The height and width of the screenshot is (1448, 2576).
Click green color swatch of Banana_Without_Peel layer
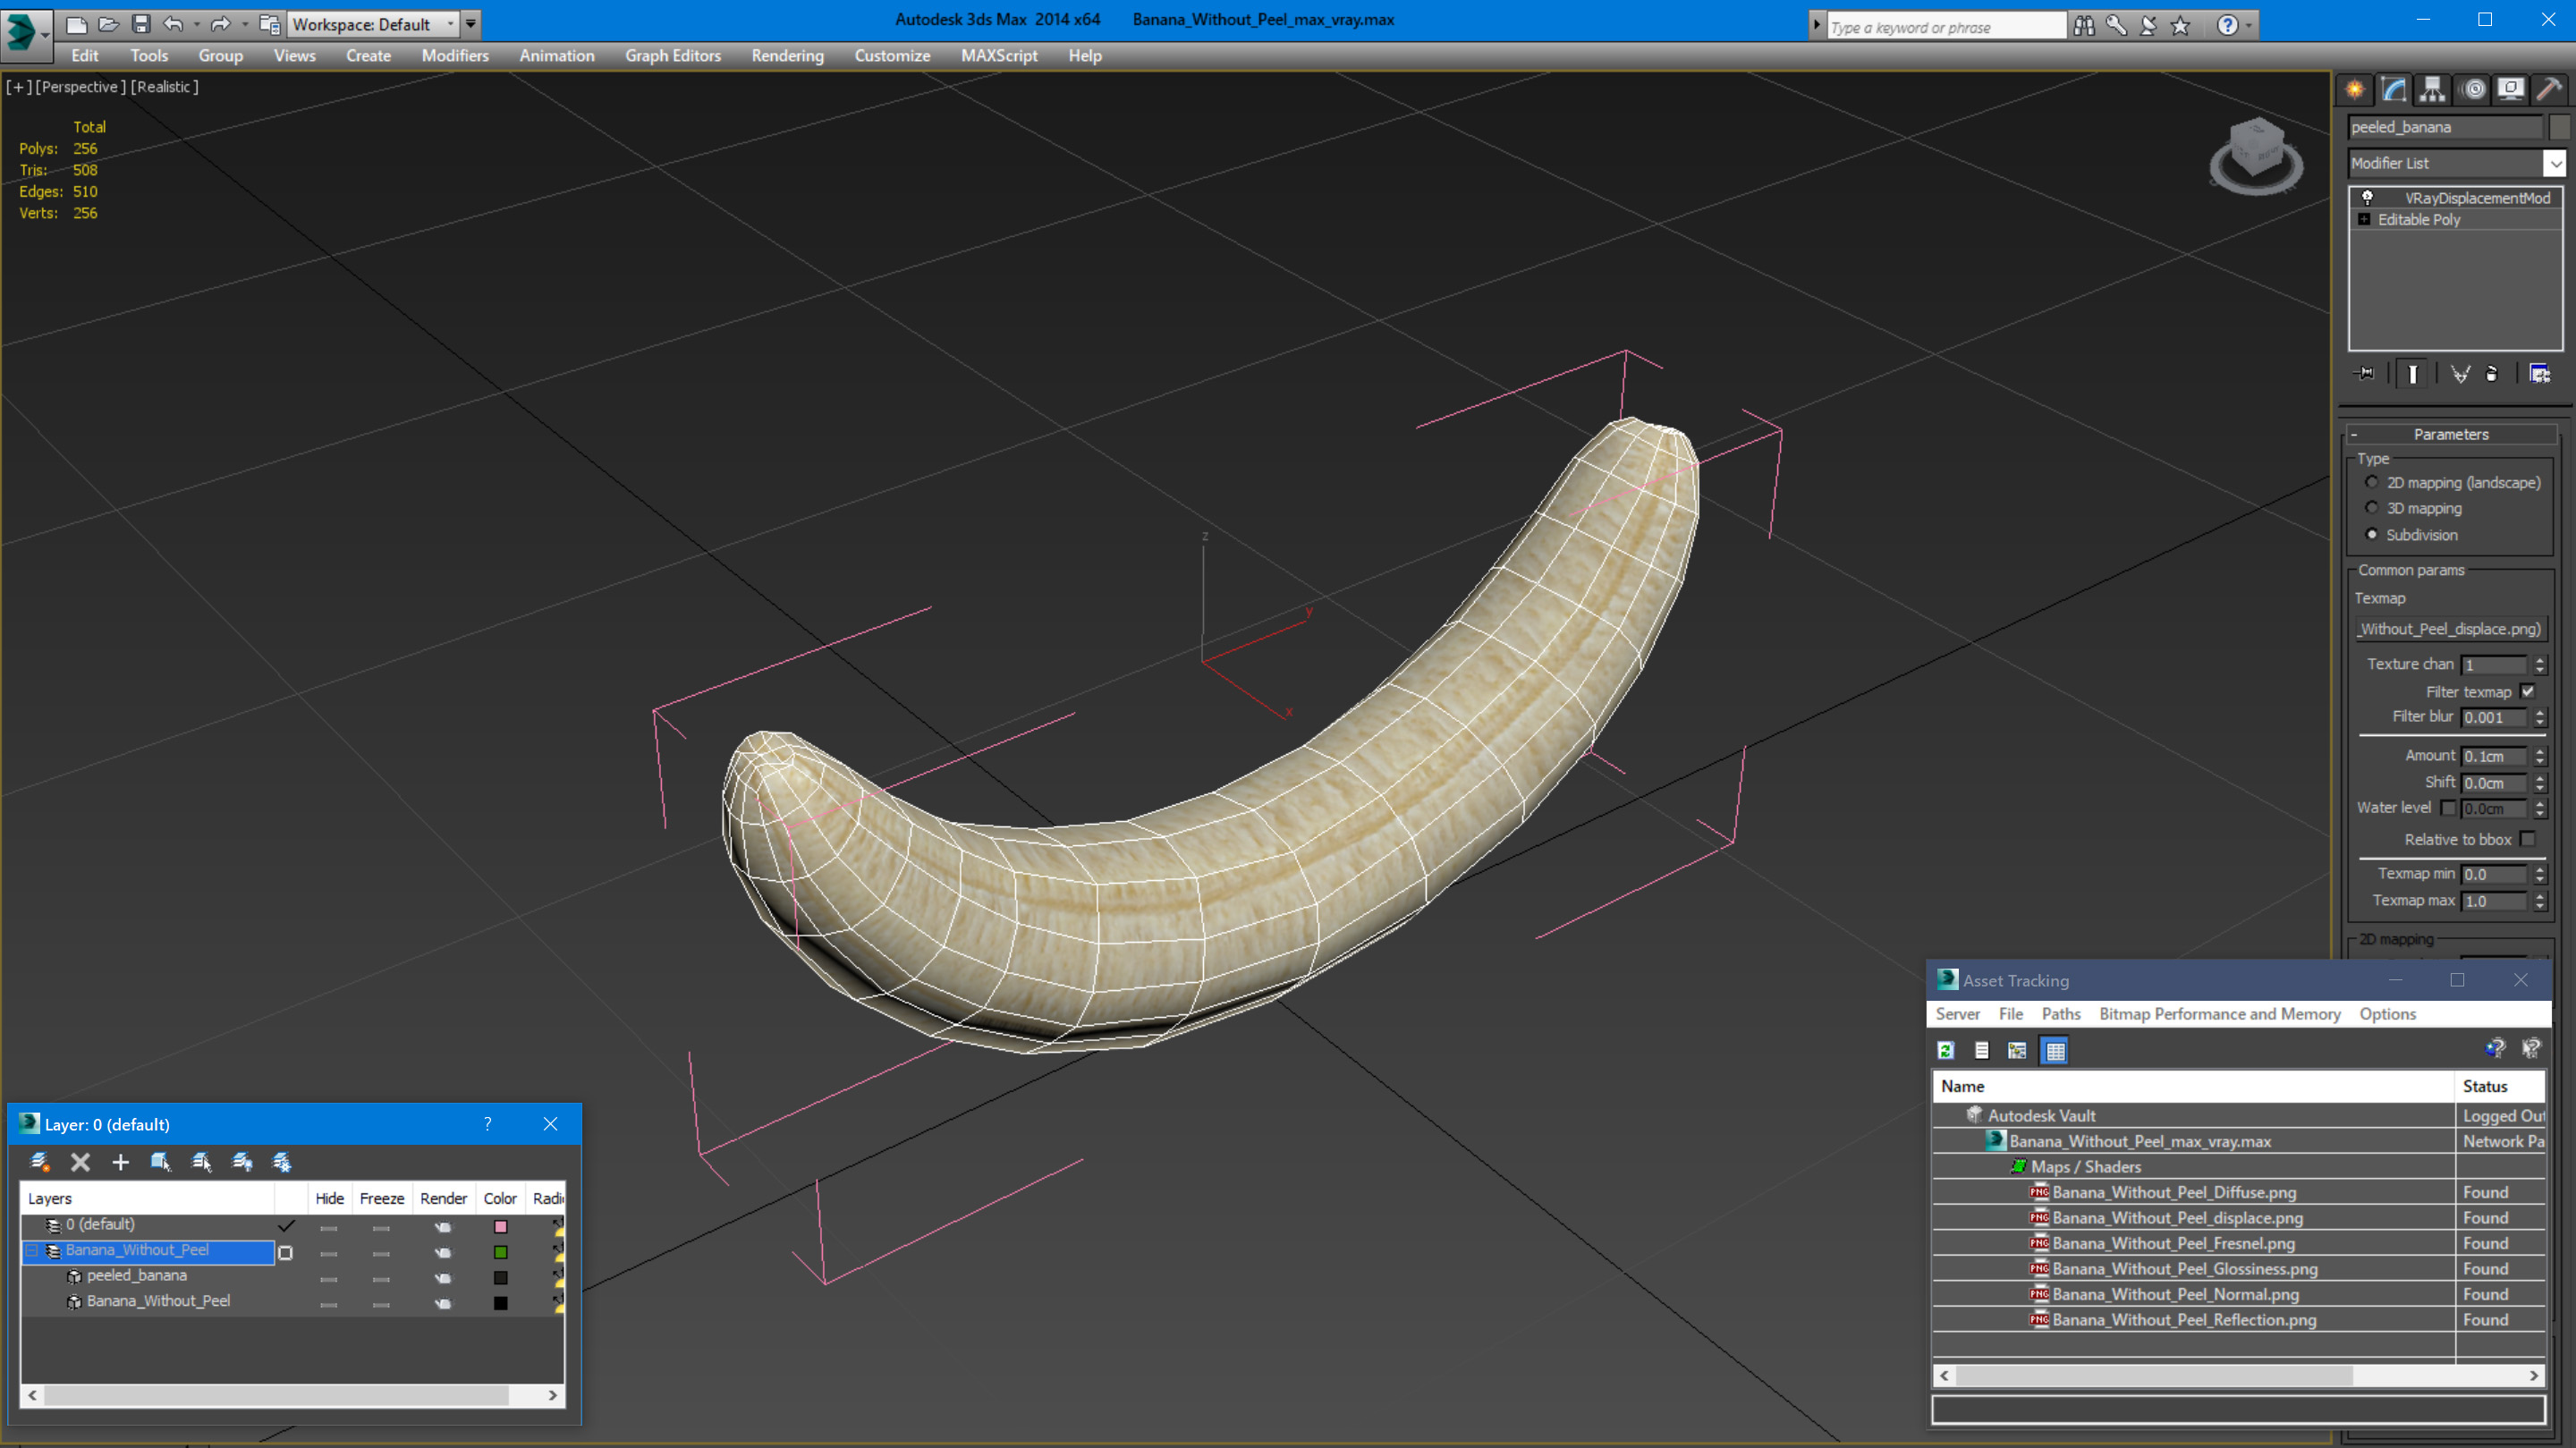[501, 1252]
